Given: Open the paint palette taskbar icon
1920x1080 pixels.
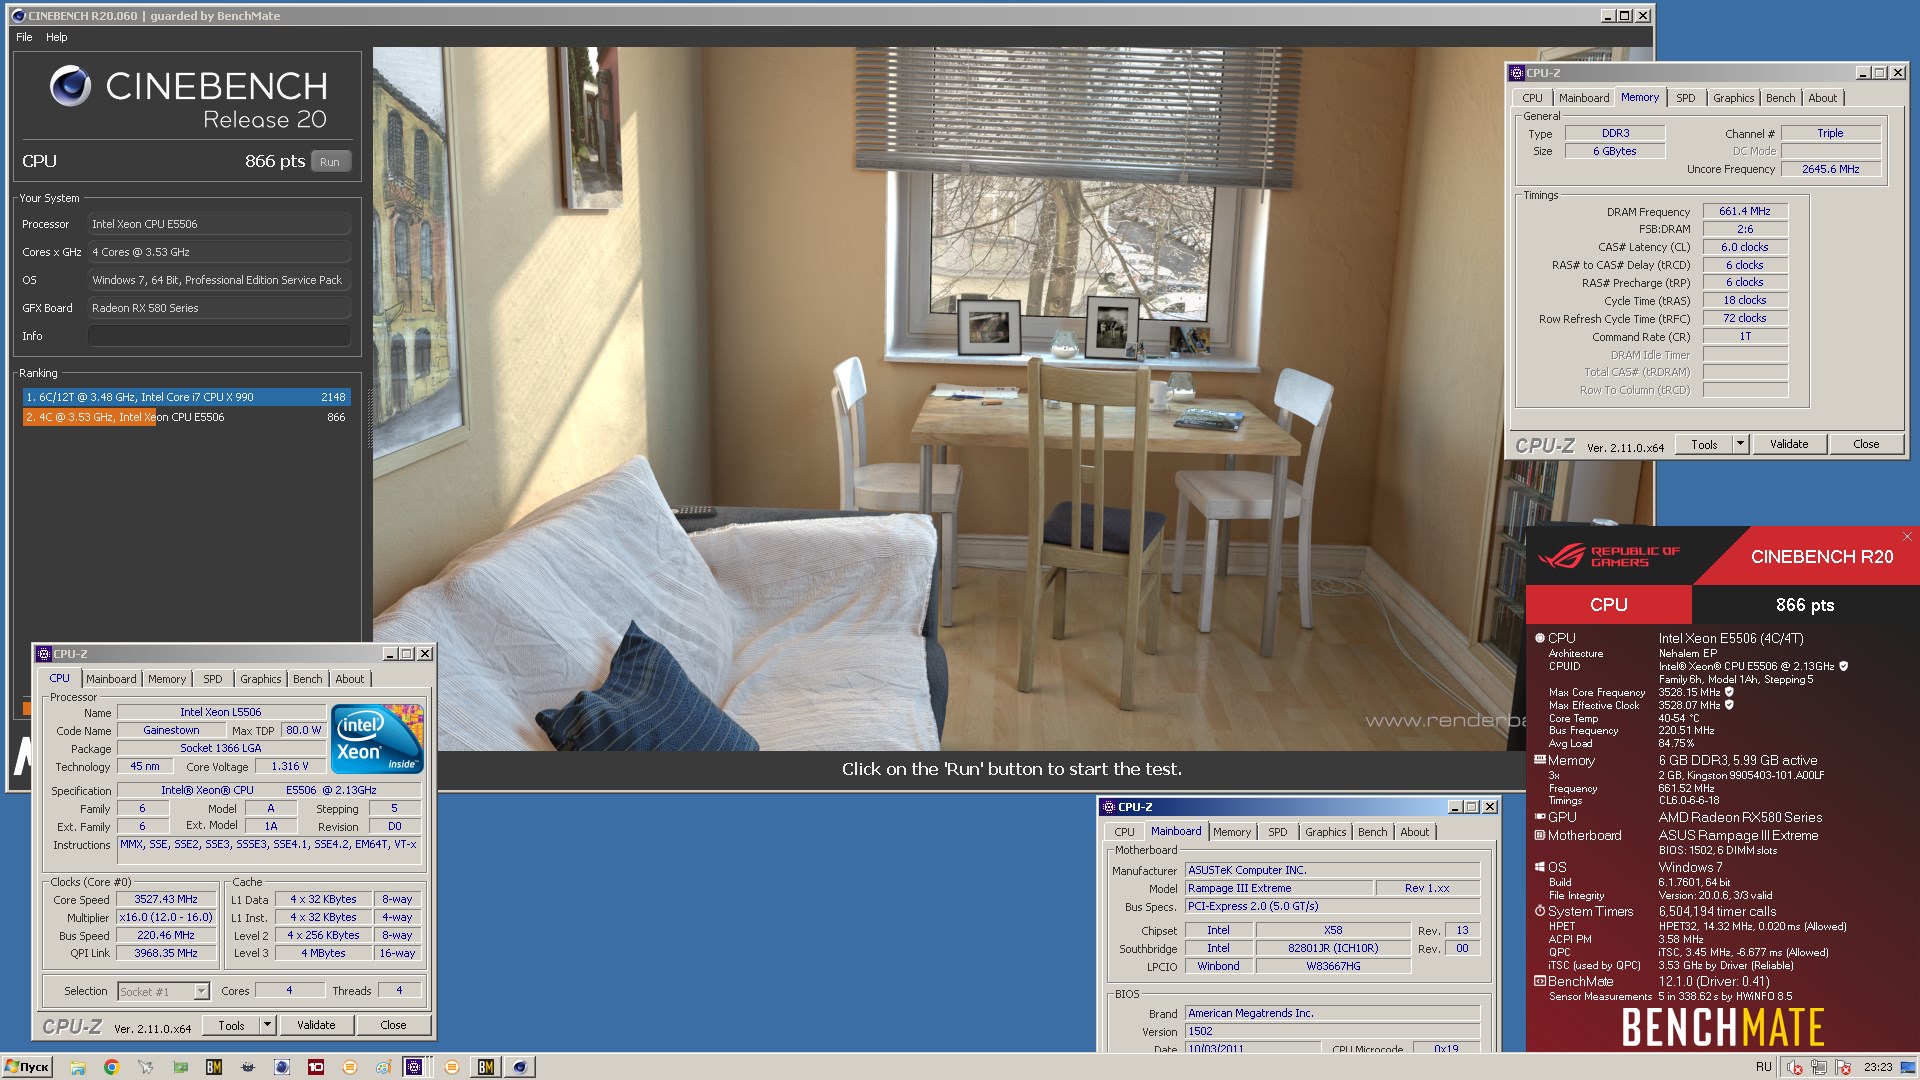Looking at the screenshot, I should coord(383,1067).
